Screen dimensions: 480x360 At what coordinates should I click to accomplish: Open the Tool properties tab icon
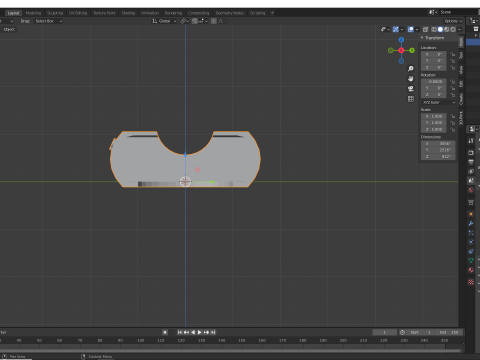(x=471, y=141)
